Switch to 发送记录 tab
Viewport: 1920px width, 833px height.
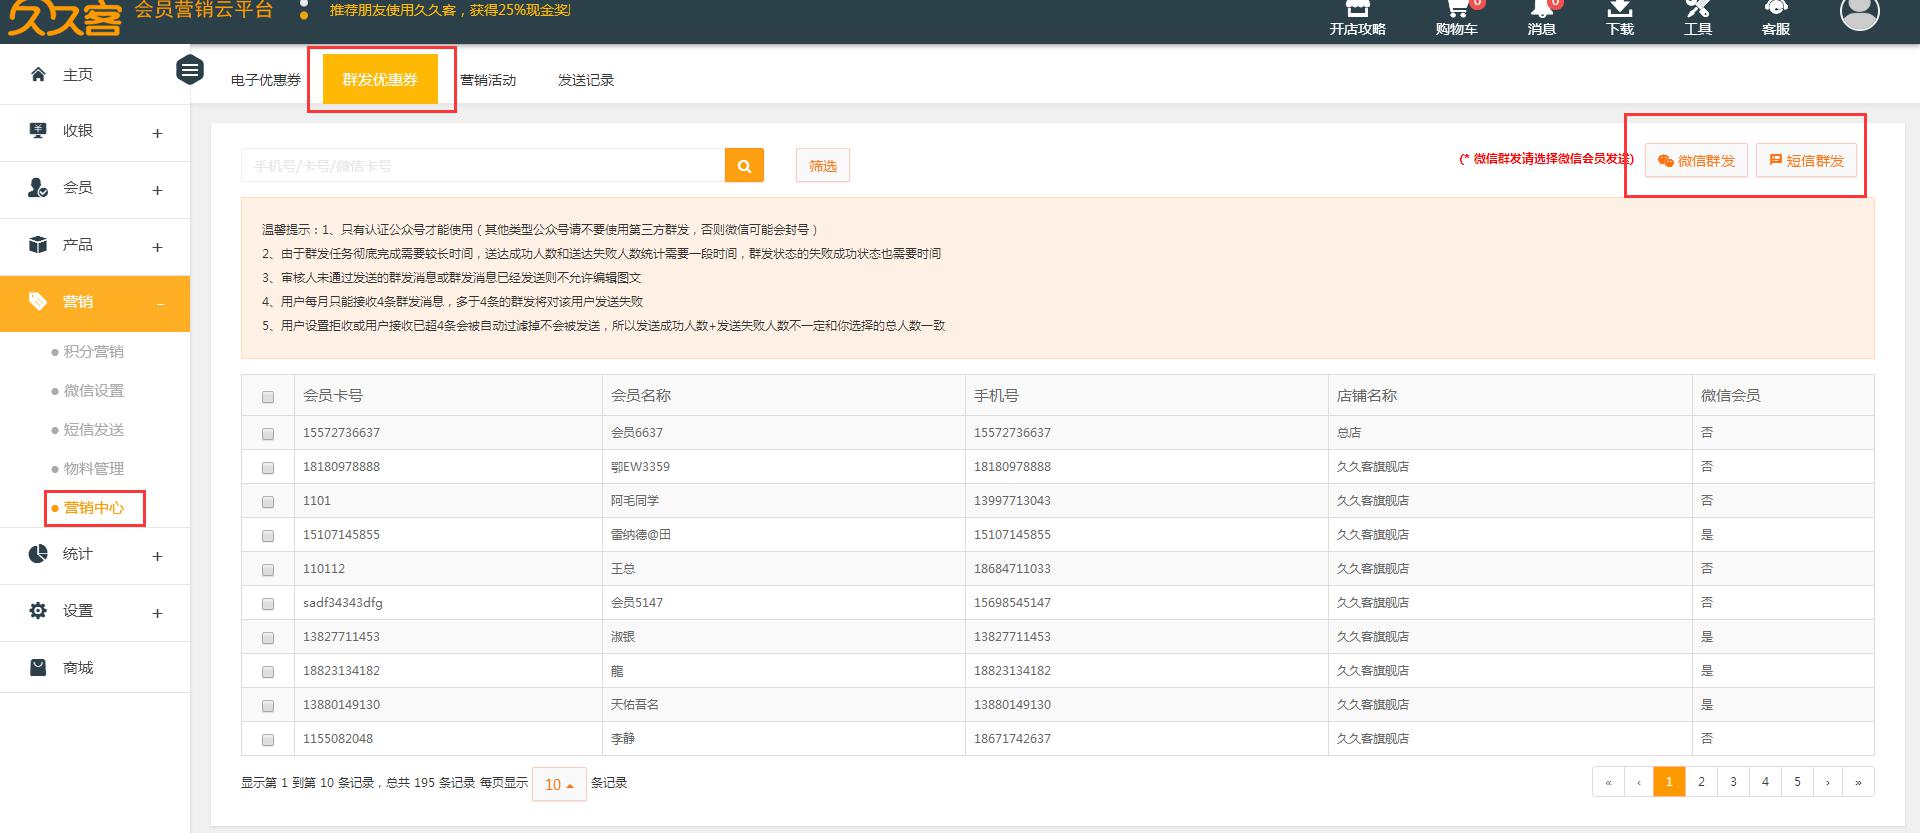pyautogui.click(x=586, y=80)
